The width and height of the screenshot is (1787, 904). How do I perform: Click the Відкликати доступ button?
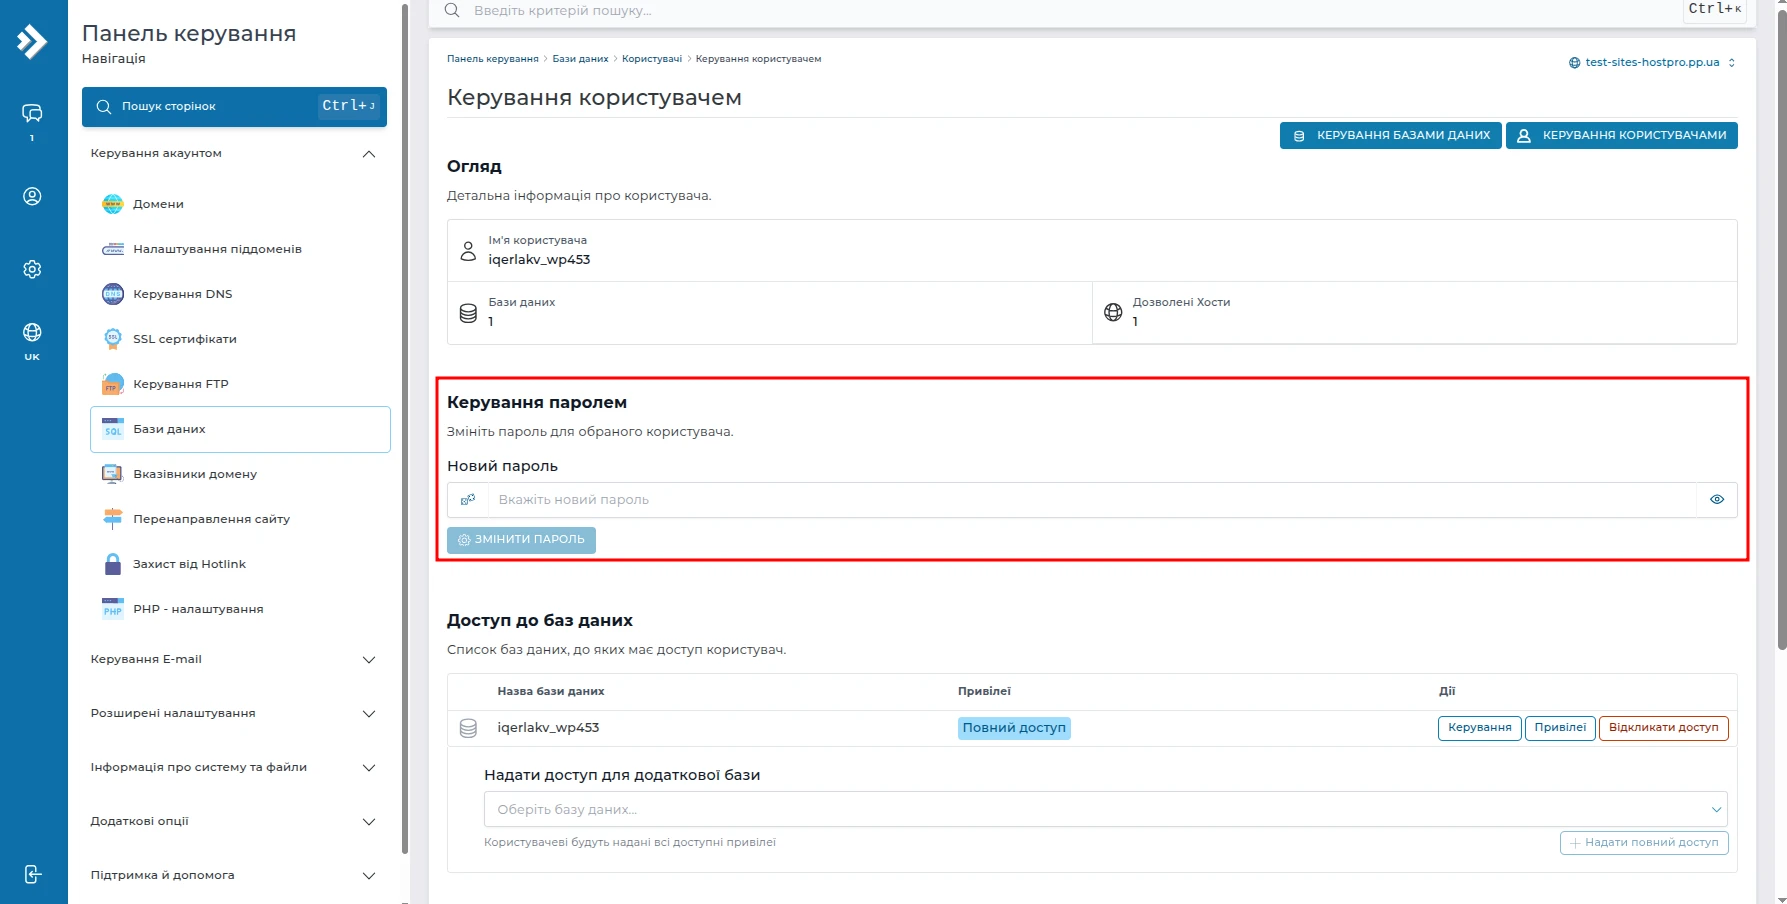[x=1664, y=728]
